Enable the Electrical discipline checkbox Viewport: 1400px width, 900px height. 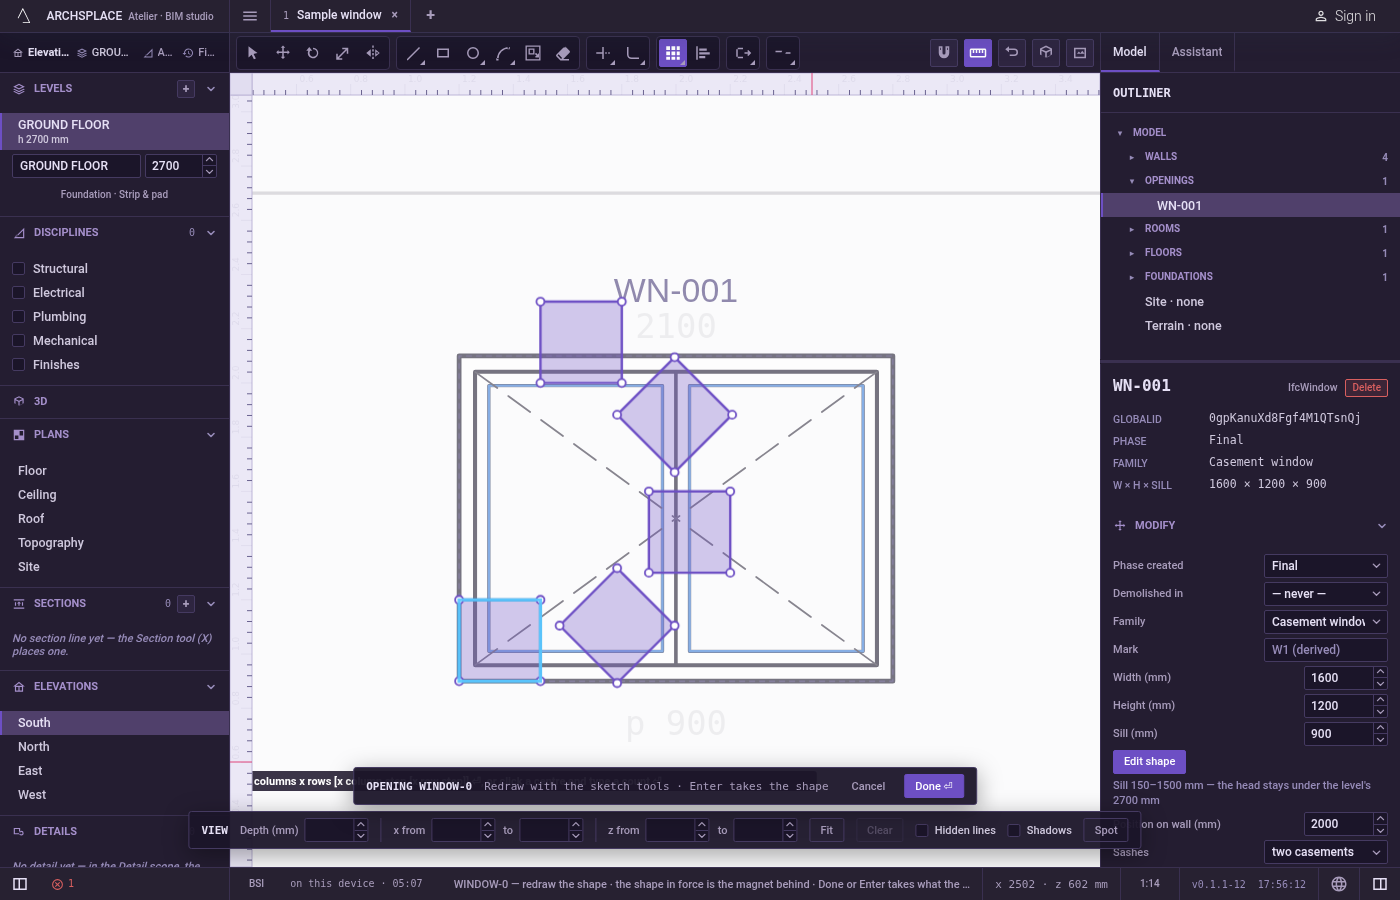(x=18, y=293)
